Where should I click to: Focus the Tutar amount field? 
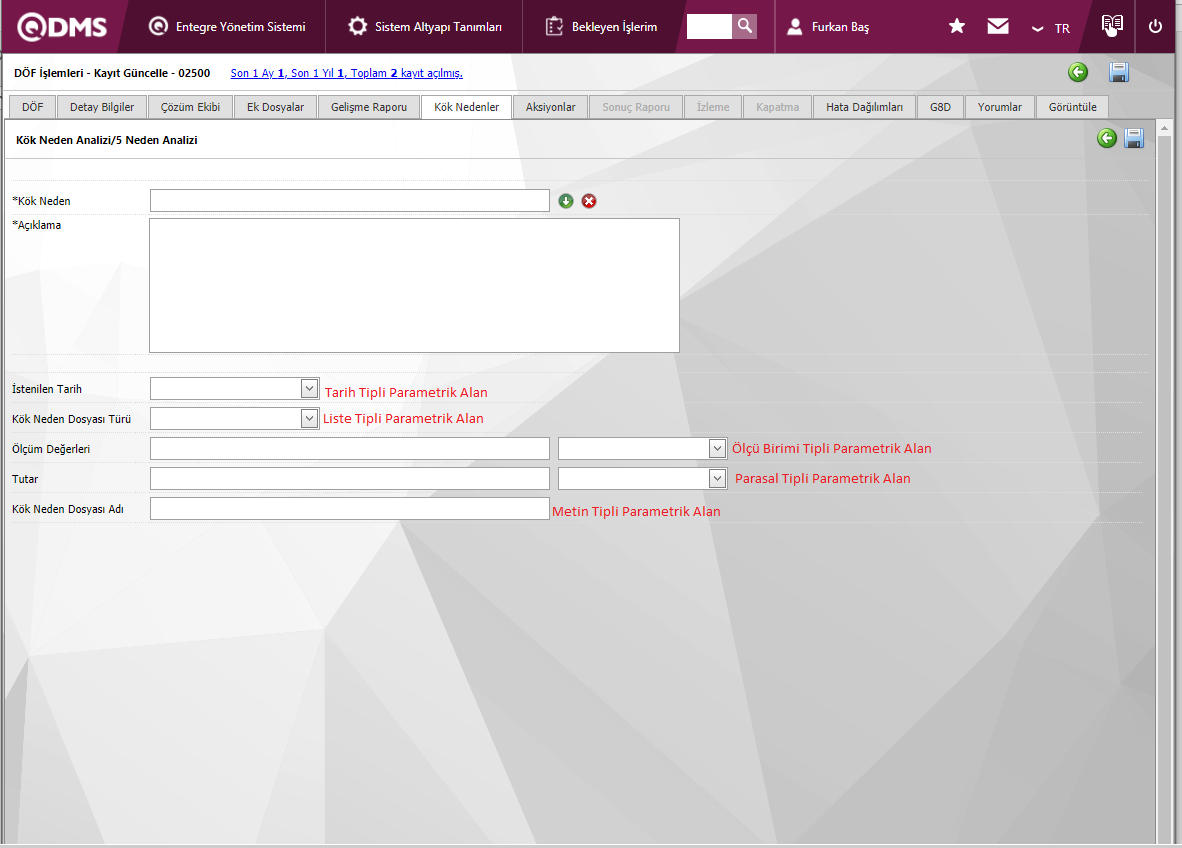pyautogui.click(x=350, y=479)
